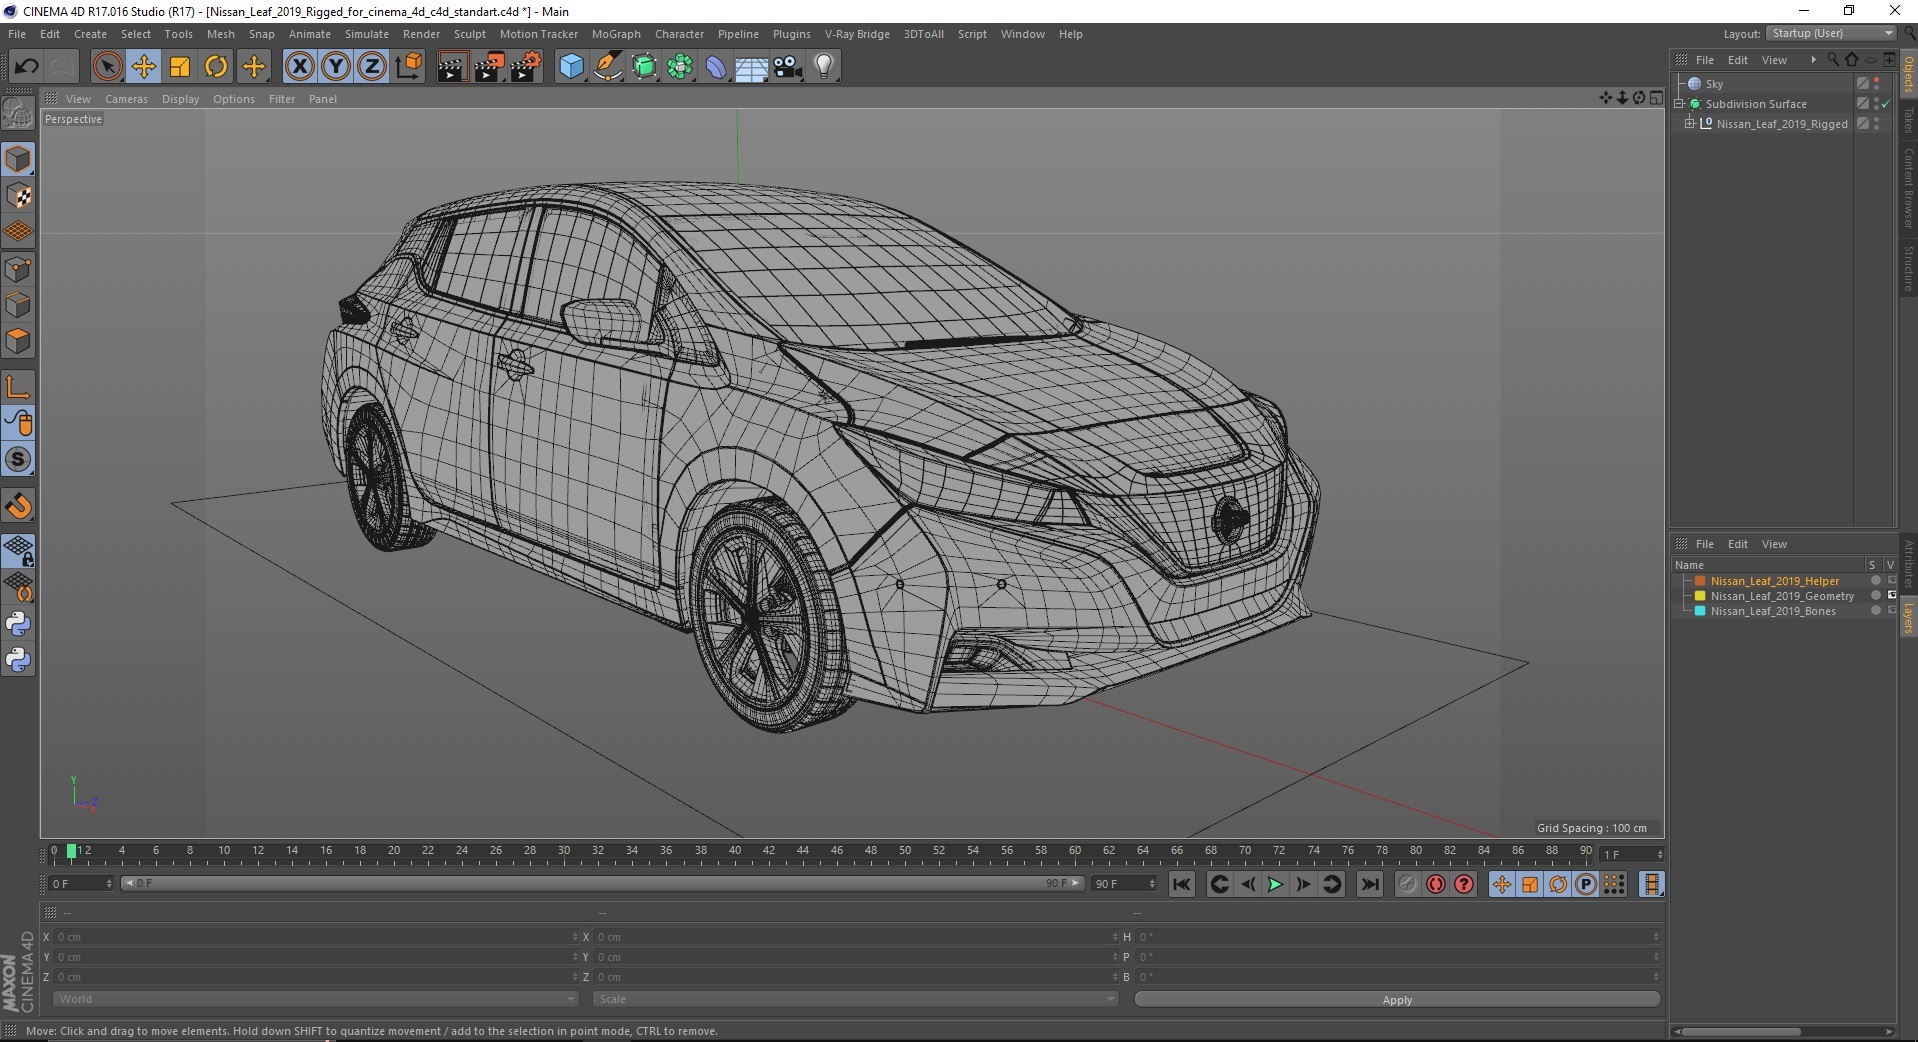Click the Undo arrow icon
This screenshot has height=1042, width=1918.
(26, 67)
